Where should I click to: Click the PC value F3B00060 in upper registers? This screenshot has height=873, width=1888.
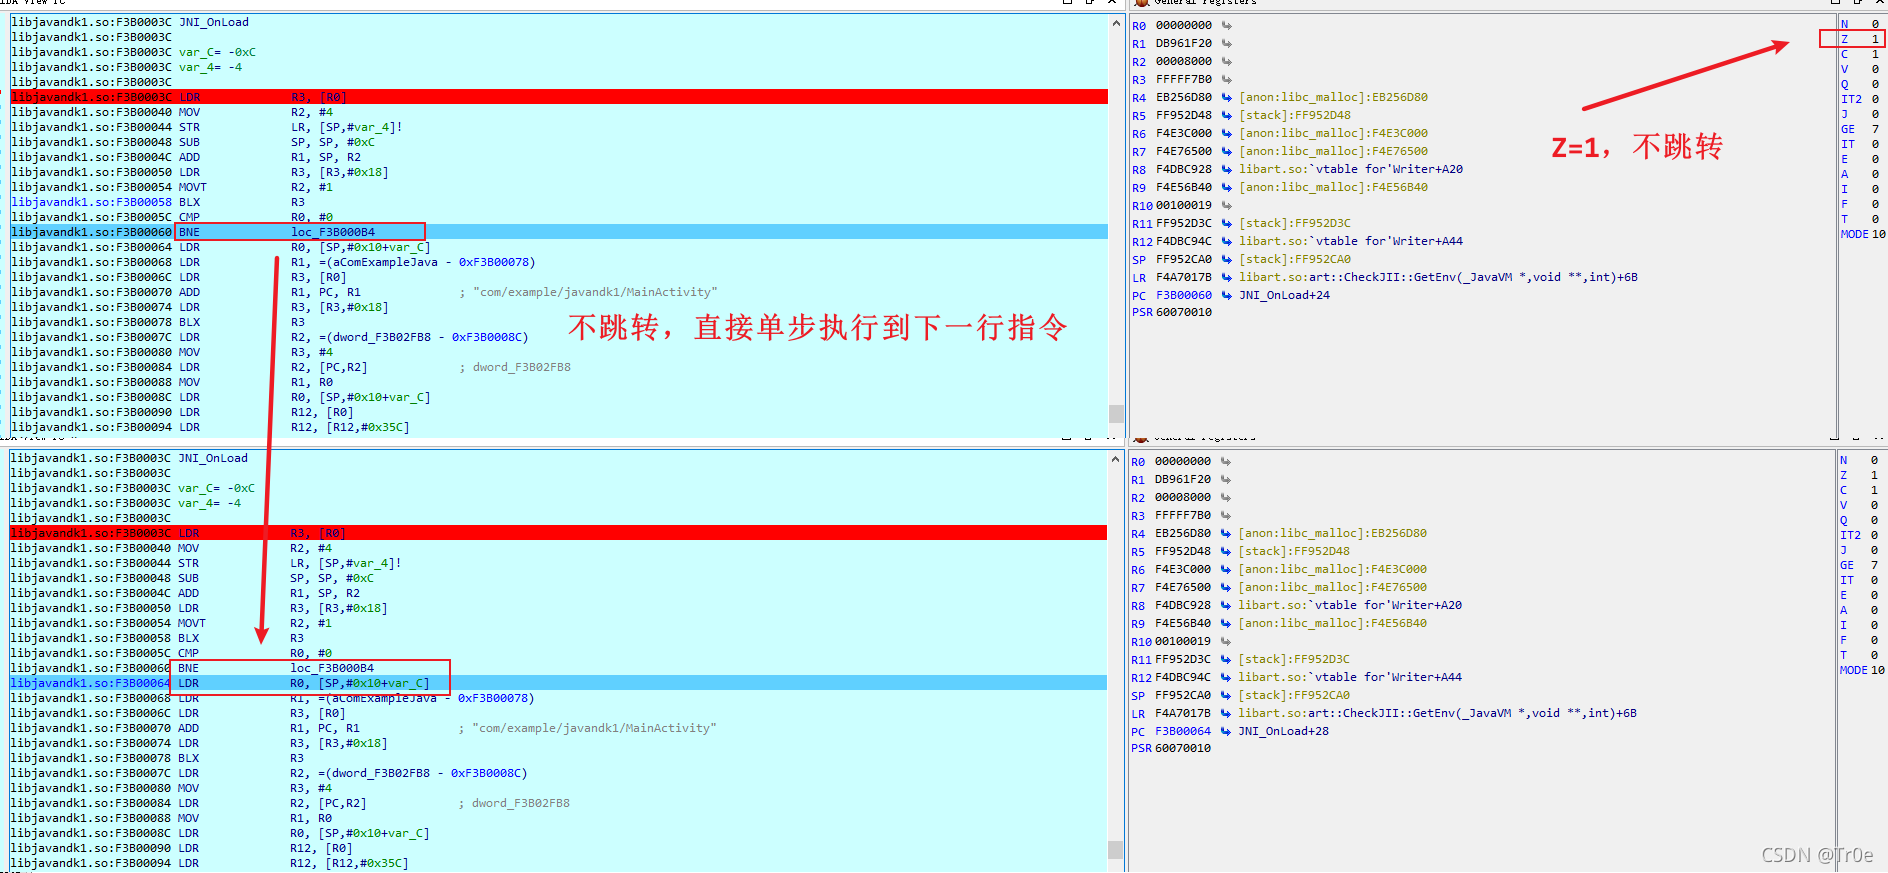pos(1184,295)
